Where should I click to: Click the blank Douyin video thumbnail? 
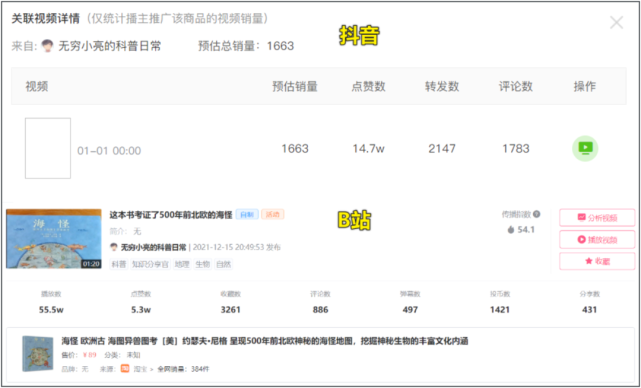pos(48,148)
